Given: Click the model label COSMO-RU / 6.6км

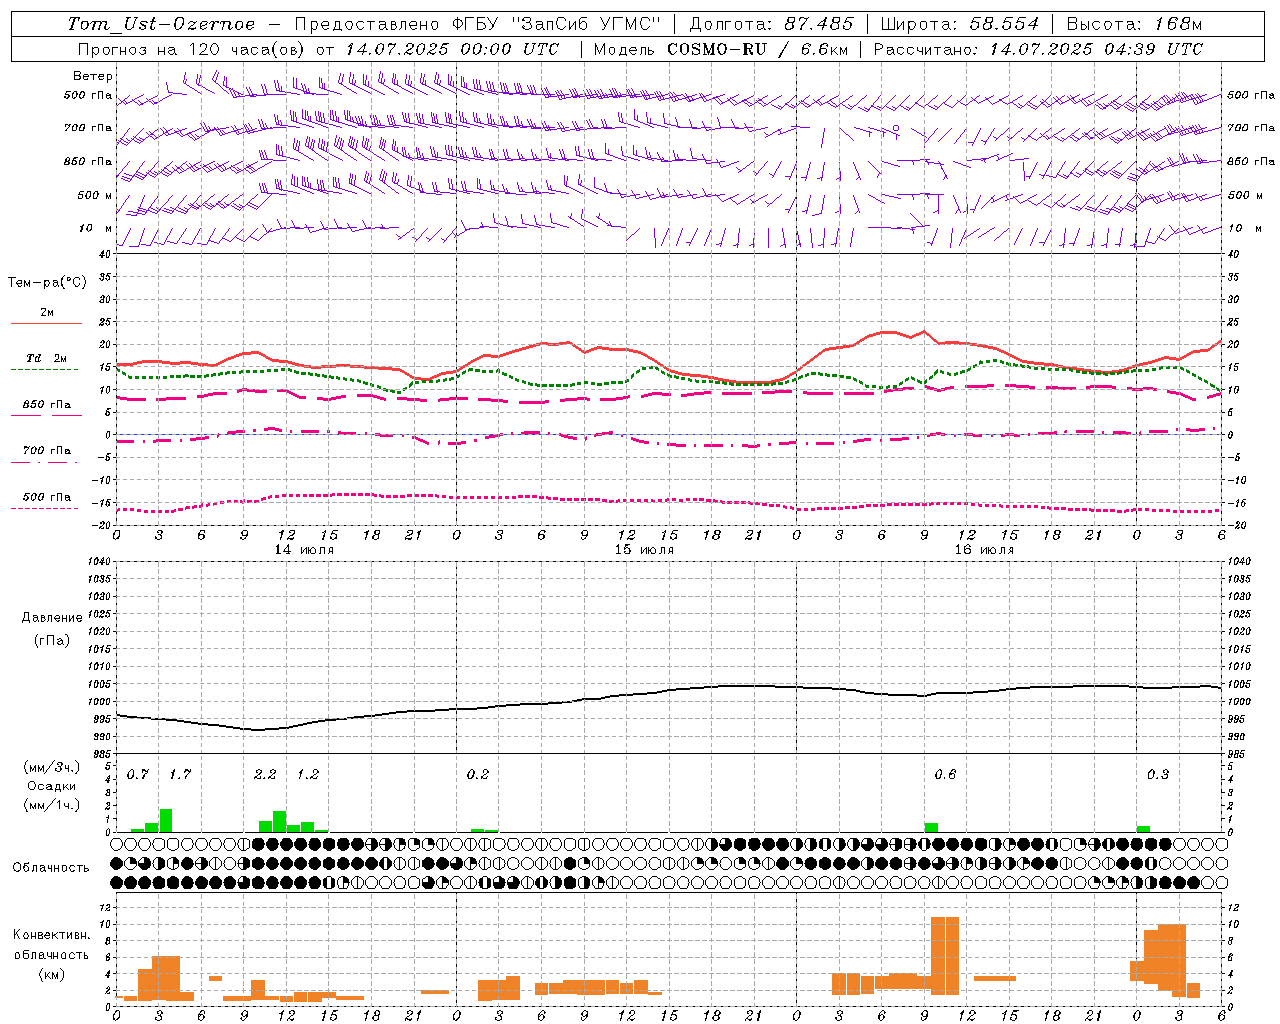Looking at the screenshot, I should 756,49.
